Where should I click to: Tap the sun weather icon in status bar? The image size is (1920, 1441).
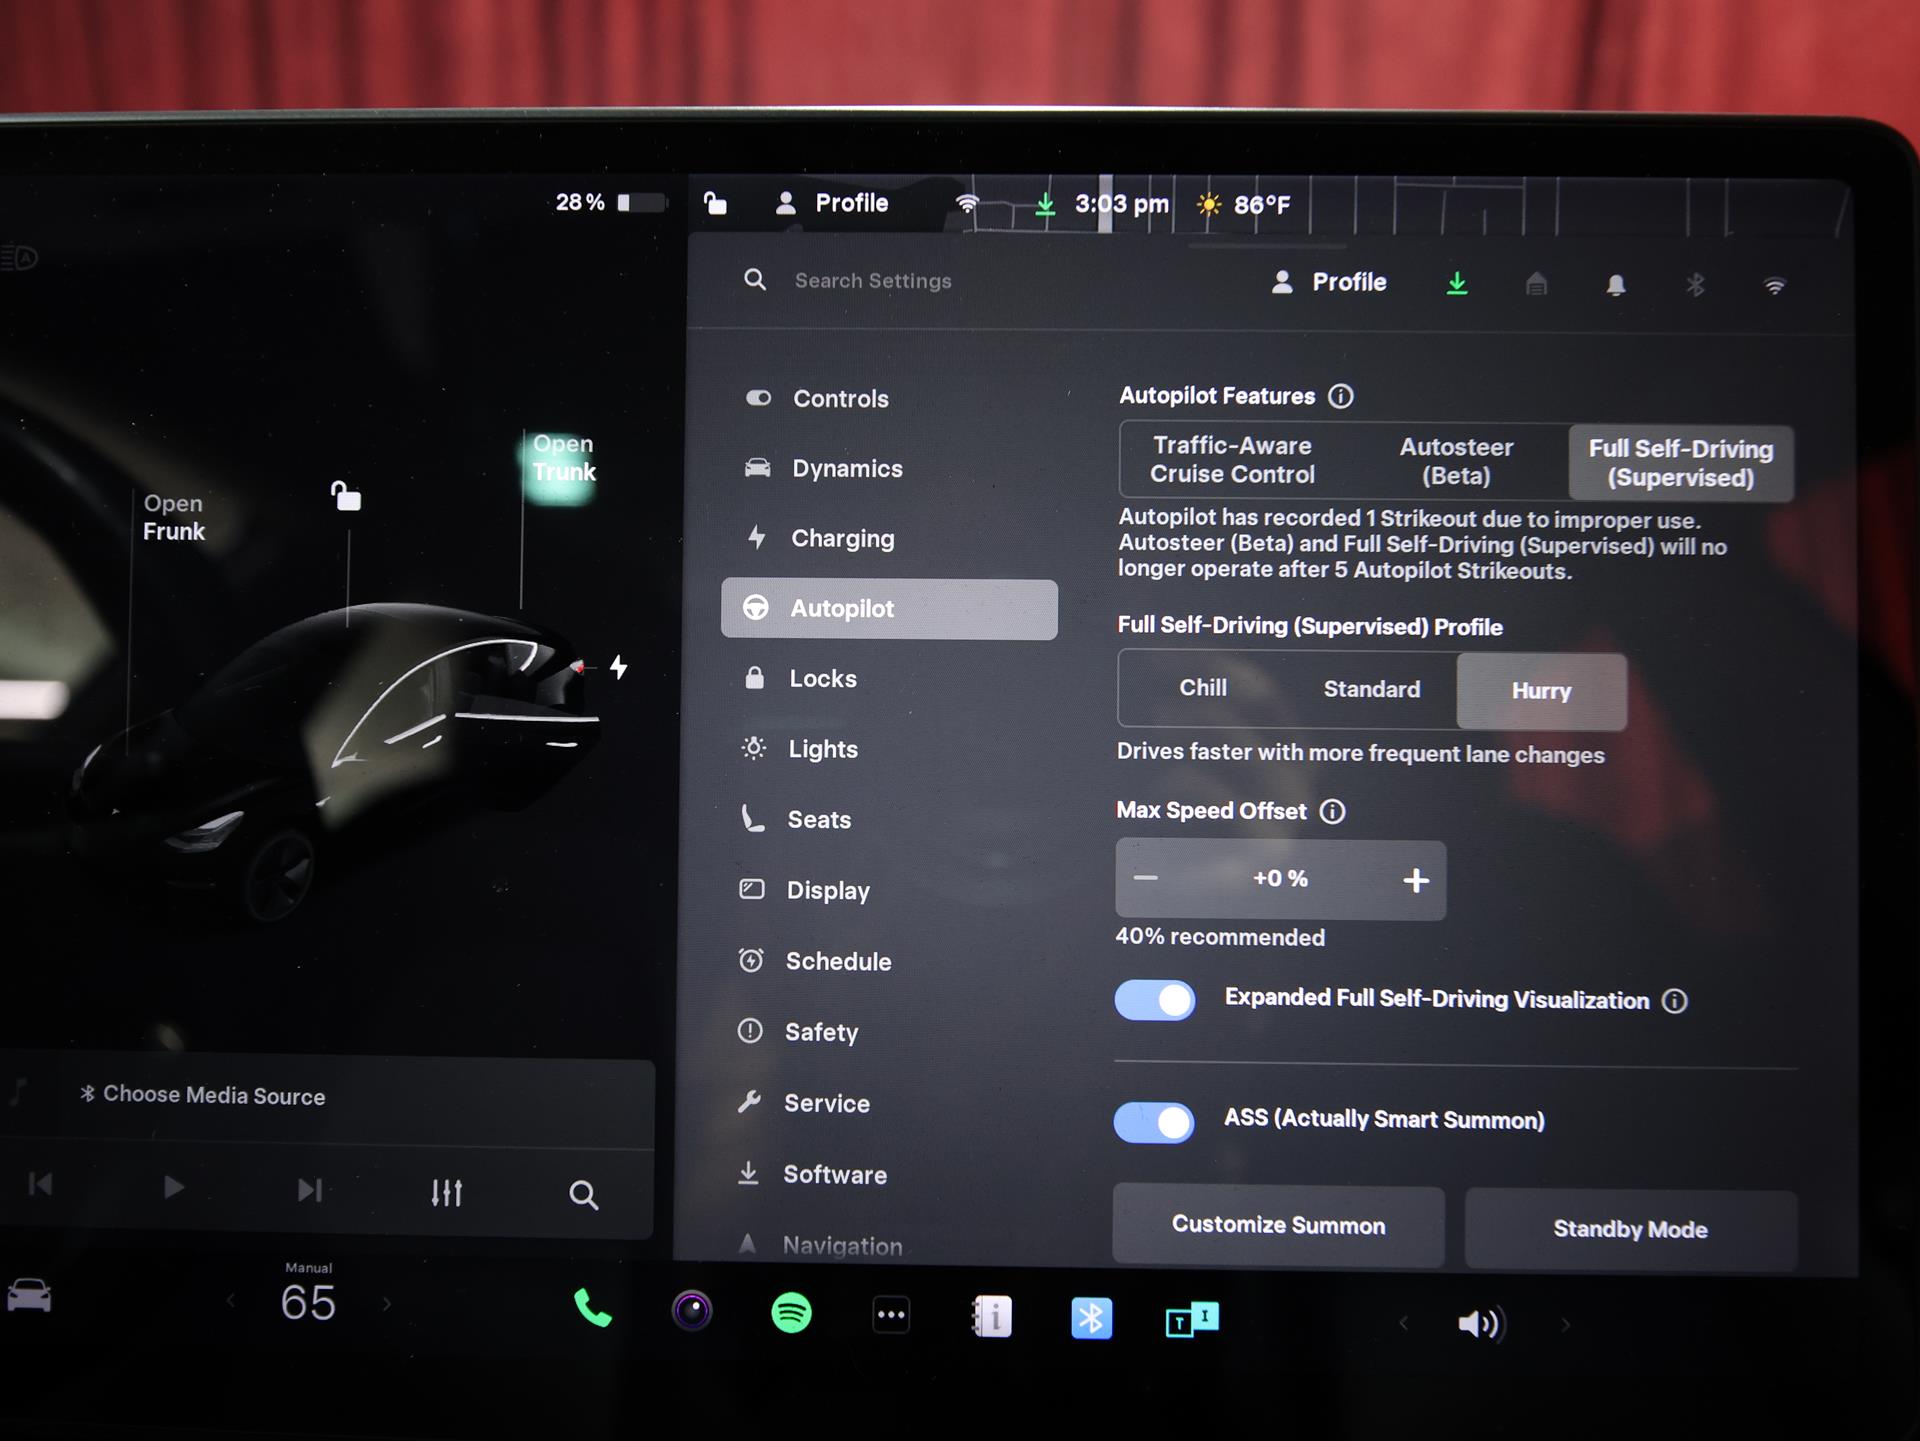1209,205
